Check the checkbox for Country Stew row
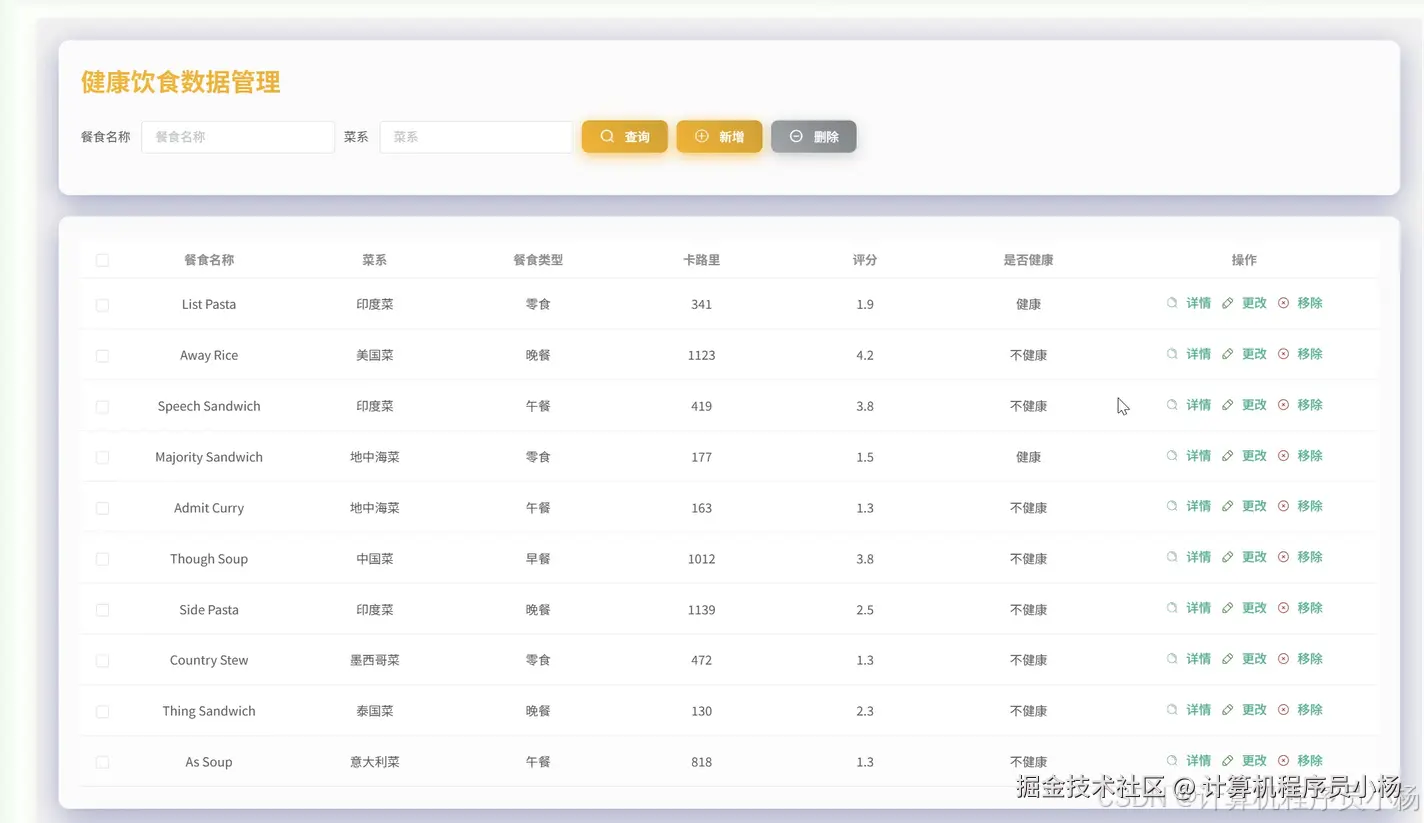The image size is (1424, 823). [103, 659]
